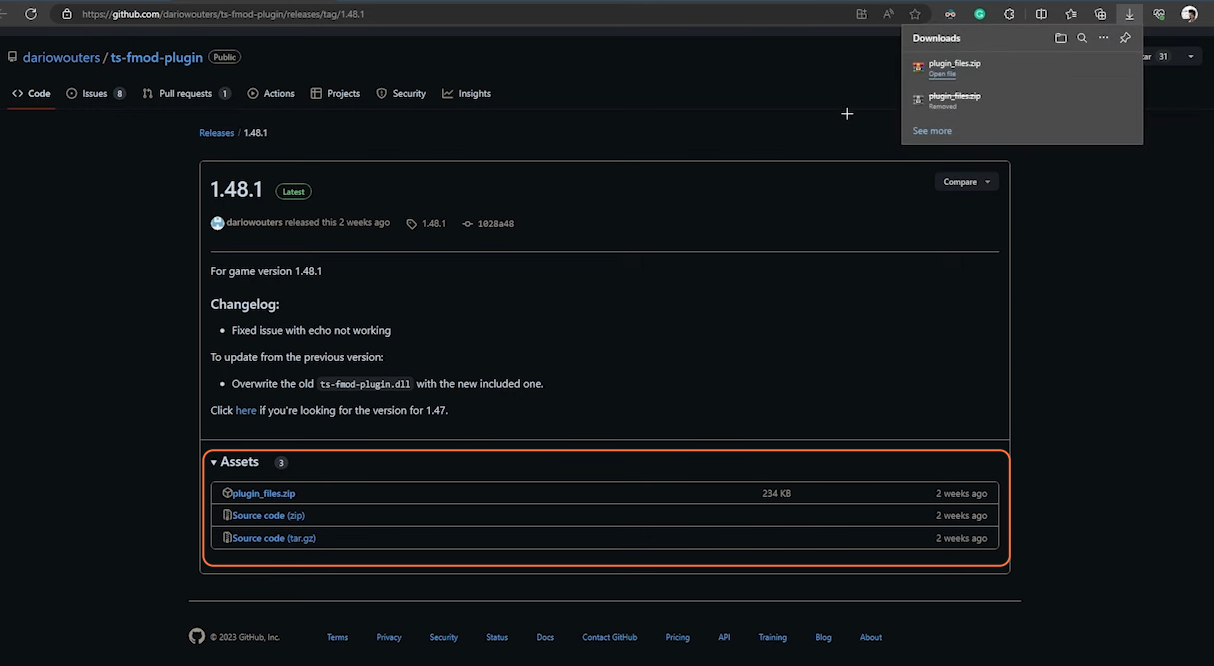
Task: Click the spy-glasses extension icon in the toolbar
Action: 950,14
